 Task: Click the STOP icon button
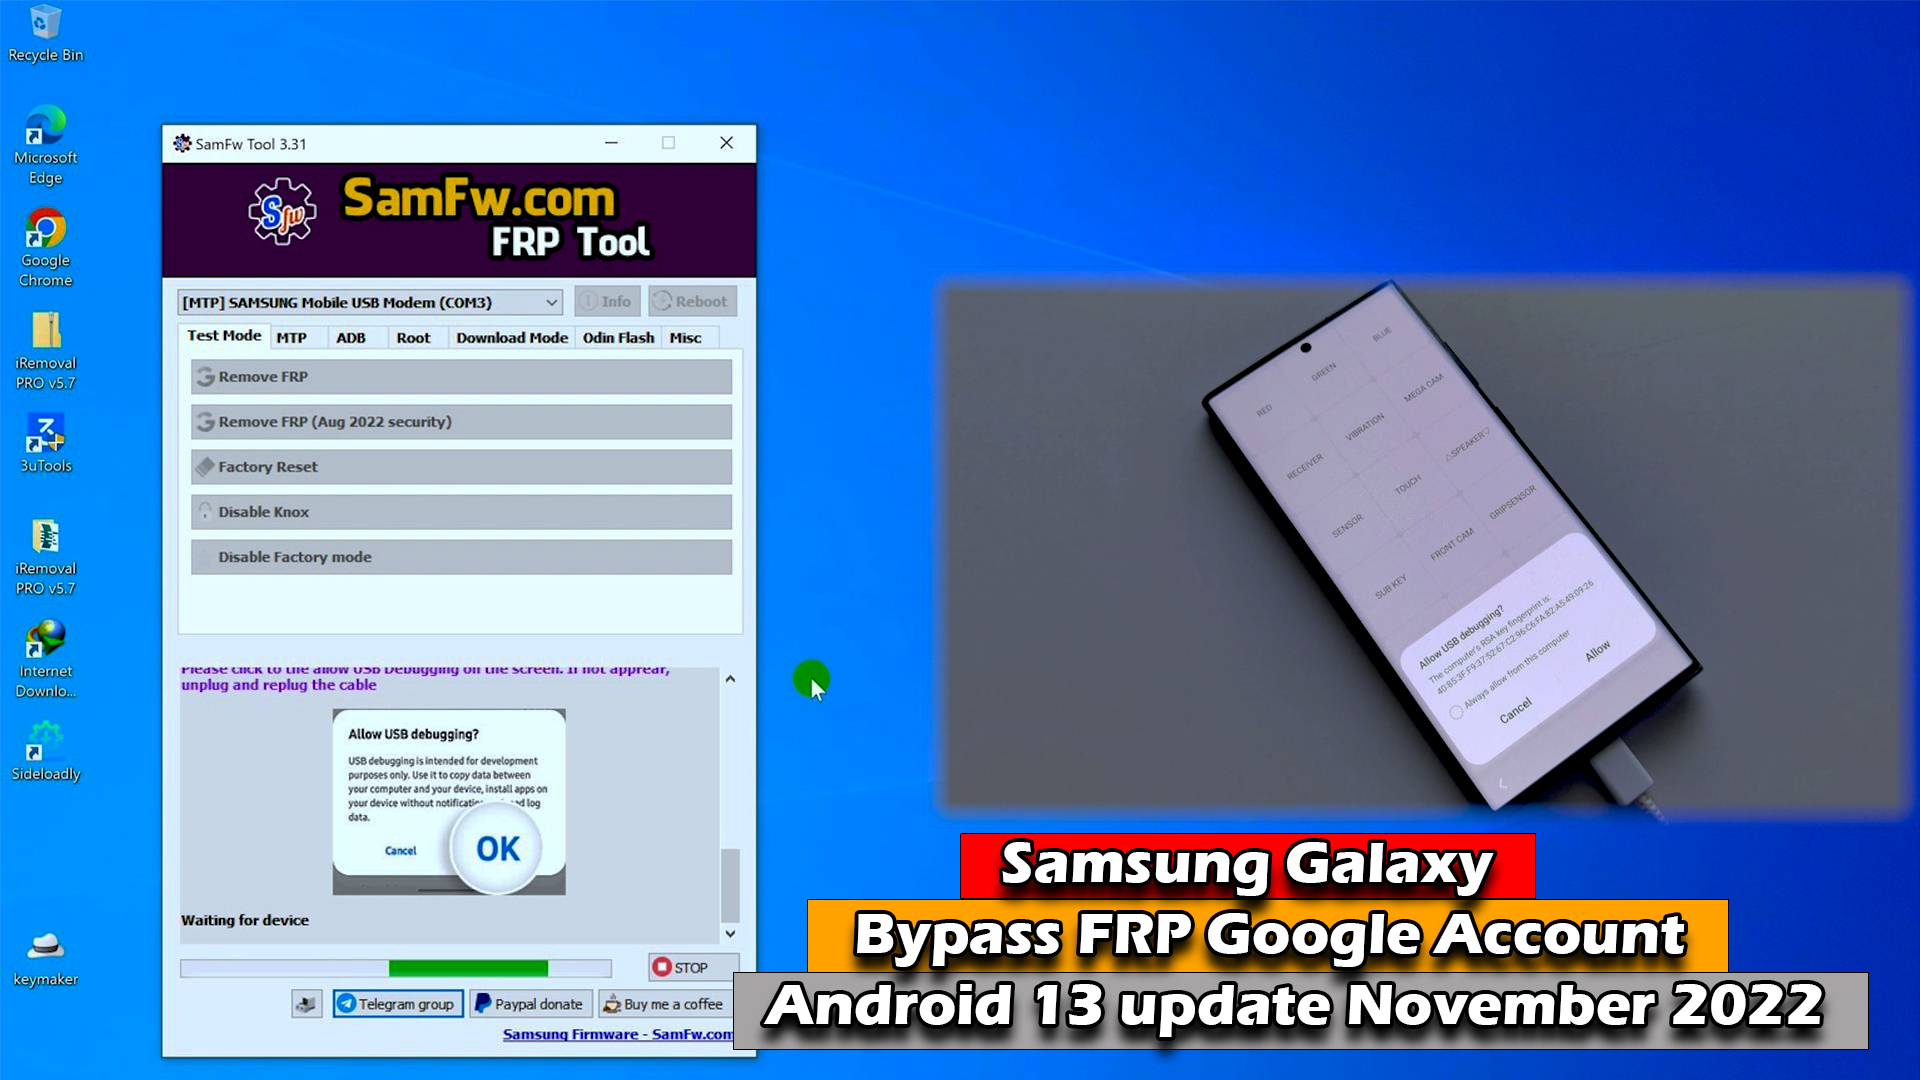point(680,967)
